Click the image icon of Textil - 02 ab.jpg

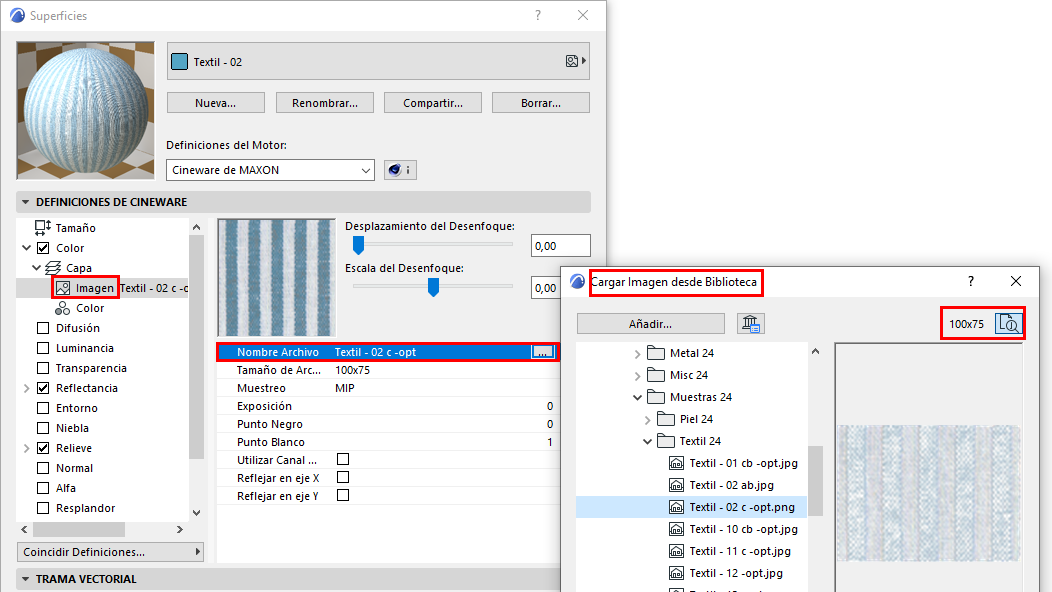click(x=676, y=485)
